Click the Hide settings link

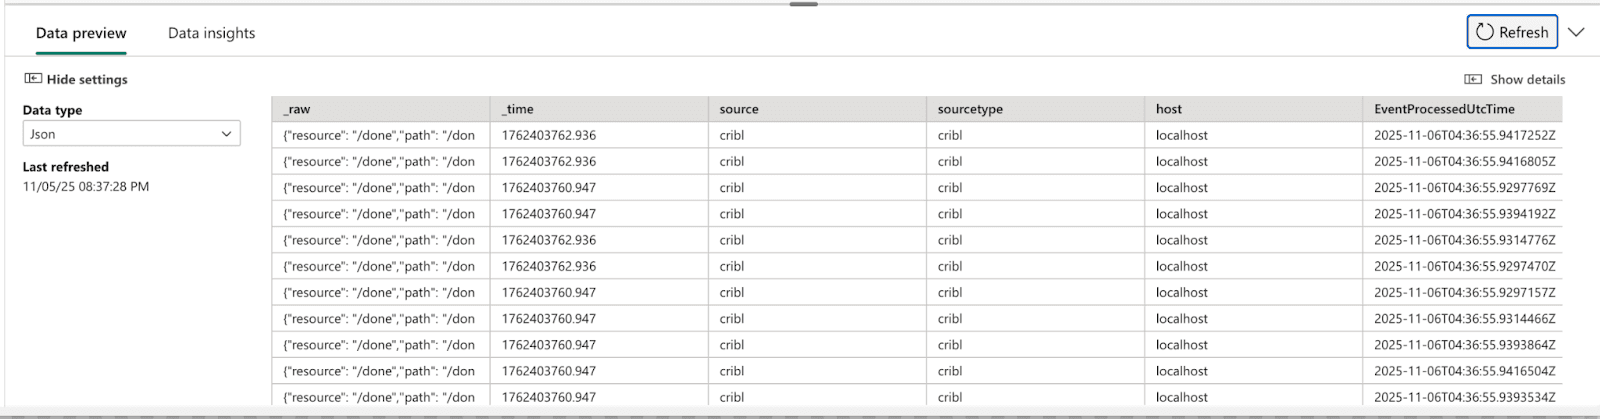coord(87,80)
